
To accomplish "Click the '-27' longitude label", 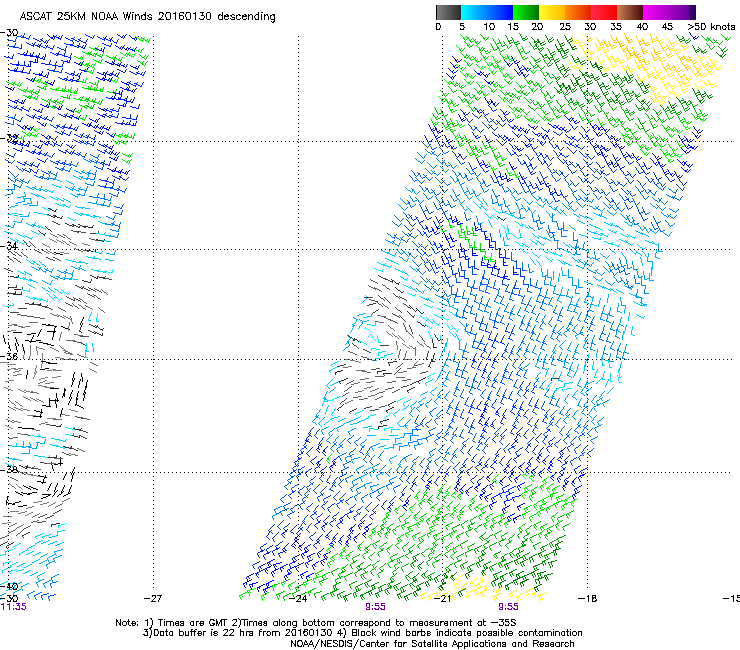I will click(153, 599).
